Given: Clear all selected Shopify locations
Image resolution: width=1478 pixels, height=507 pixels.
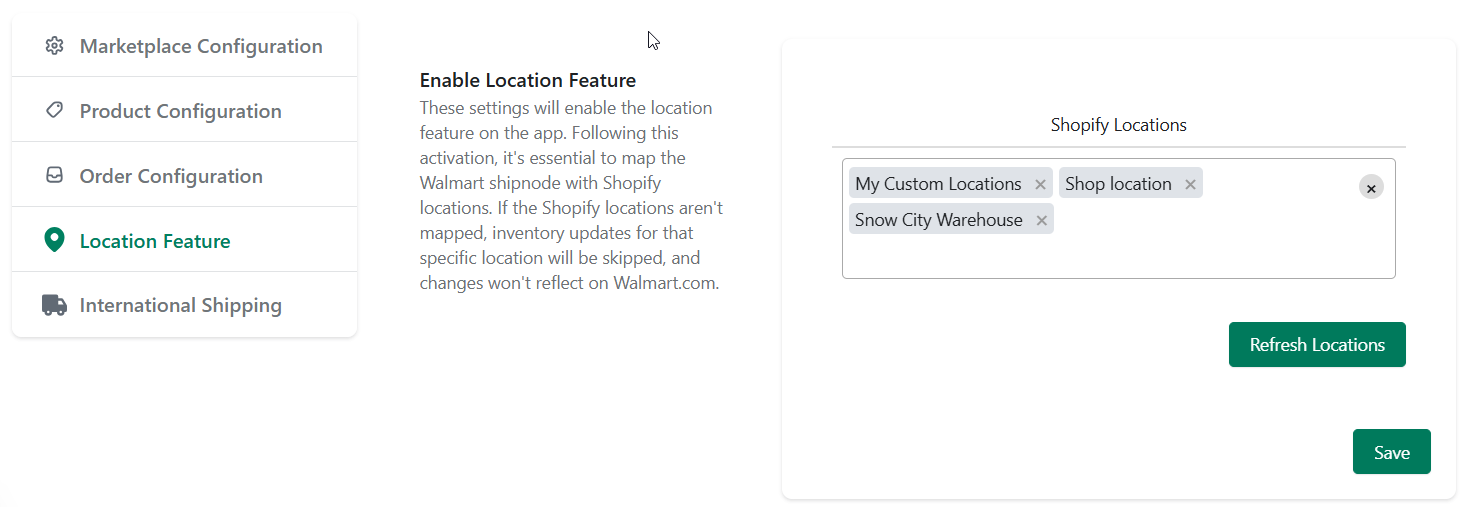Looking at the screenshot, I should 1371,187.
